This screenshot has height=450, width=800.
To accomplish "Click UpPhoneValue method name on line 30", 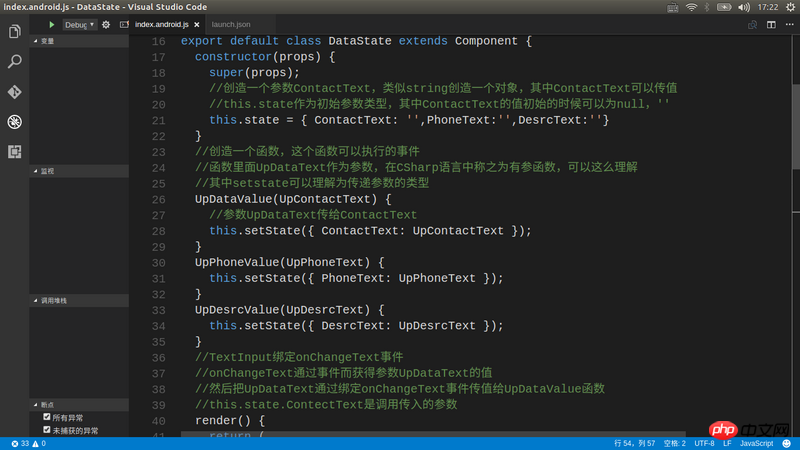I will (237, 262).
